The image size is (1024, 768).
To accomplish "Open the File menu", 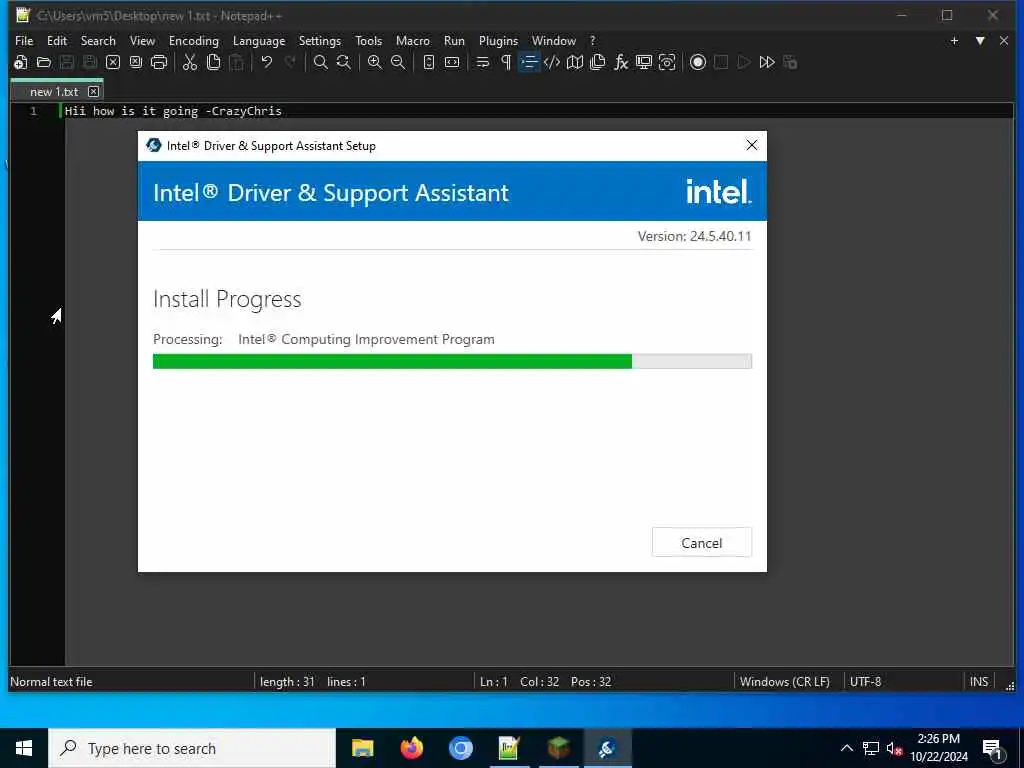I will click(x=24, y=40).
